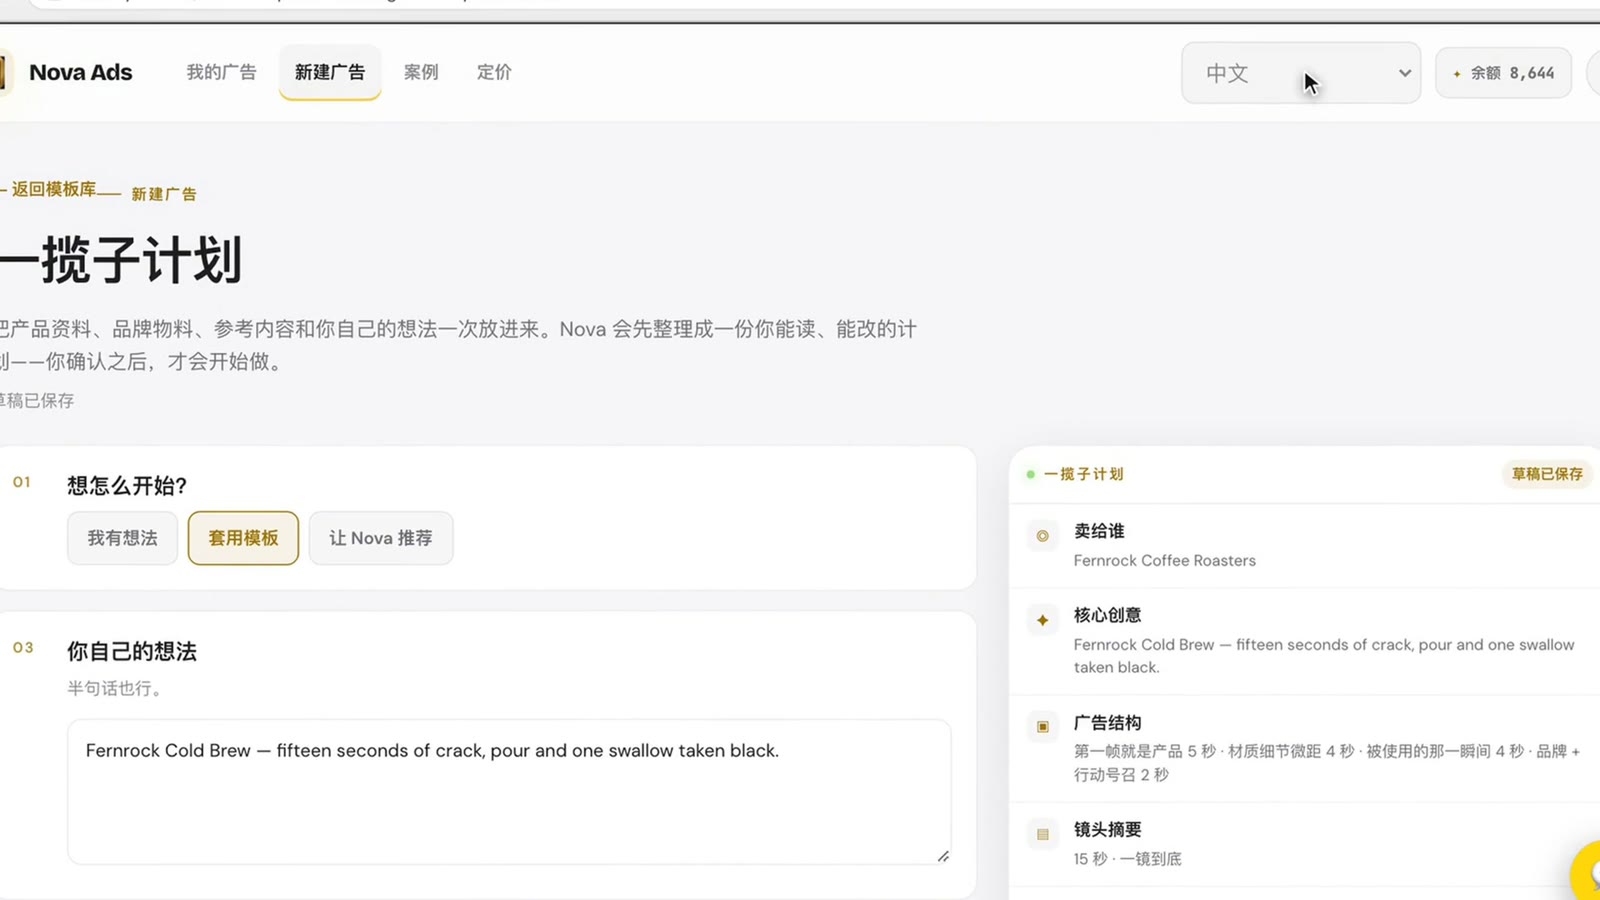Click the 一揽子计划 panel header label
This screenshot has height=900, width=1600.
[1084, 474]
